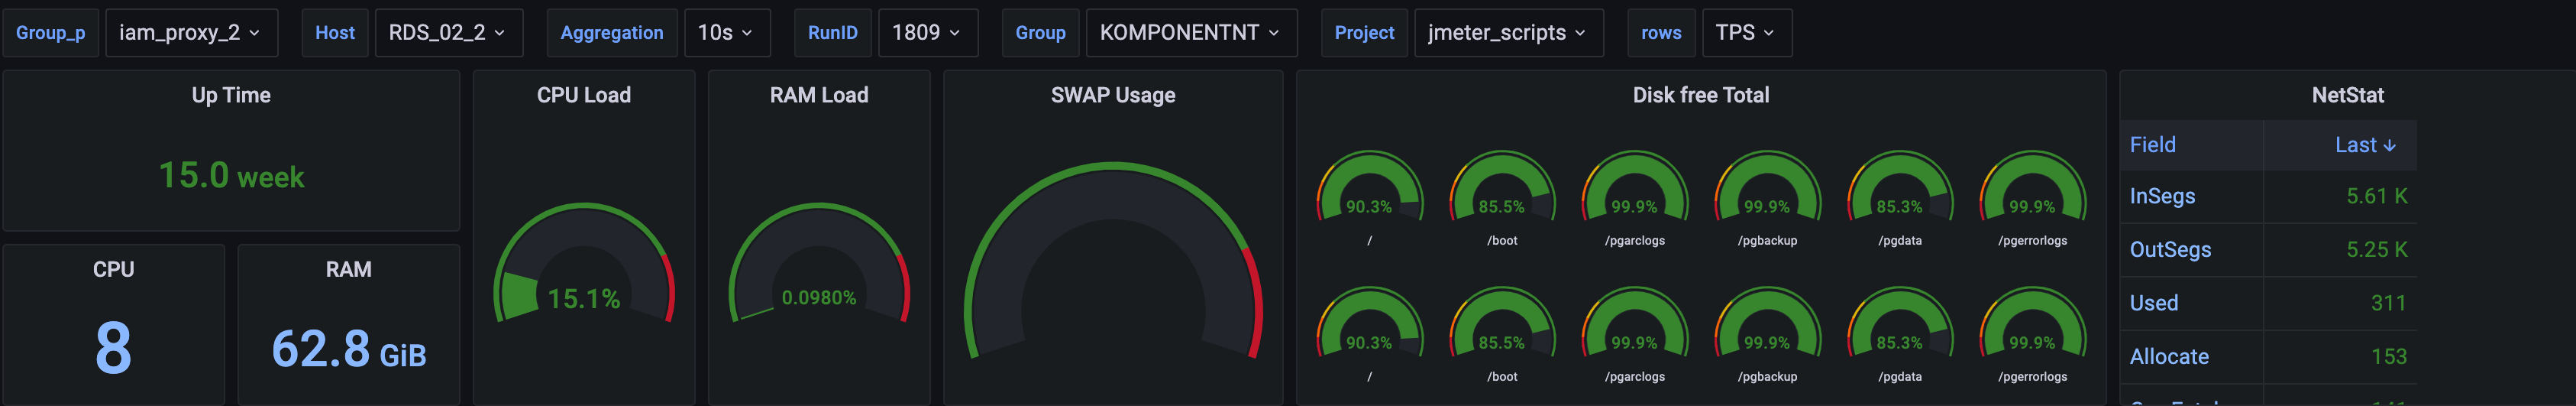Click the top-row /pgerrorlogs gauge
The height and width of the screenshot is (406, 2576).
[2032, 187]
